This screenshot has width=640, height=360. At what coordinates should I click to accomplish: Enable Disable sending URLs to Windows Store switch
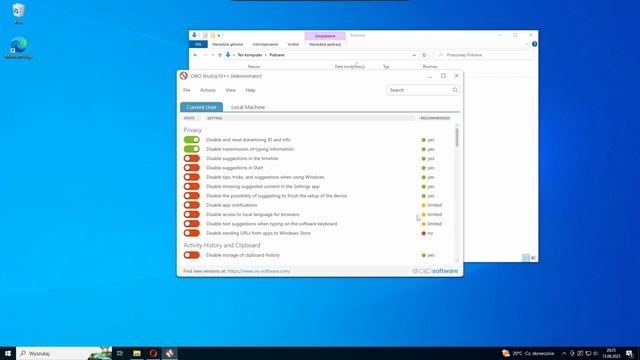click(191, 233)
